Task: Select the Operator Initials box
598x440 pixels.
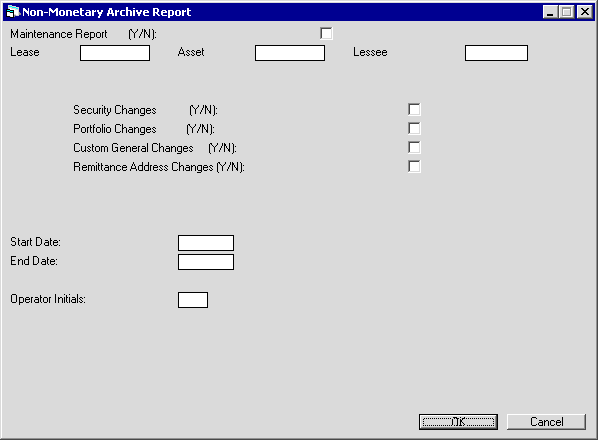Action: (x=193, y=300)
